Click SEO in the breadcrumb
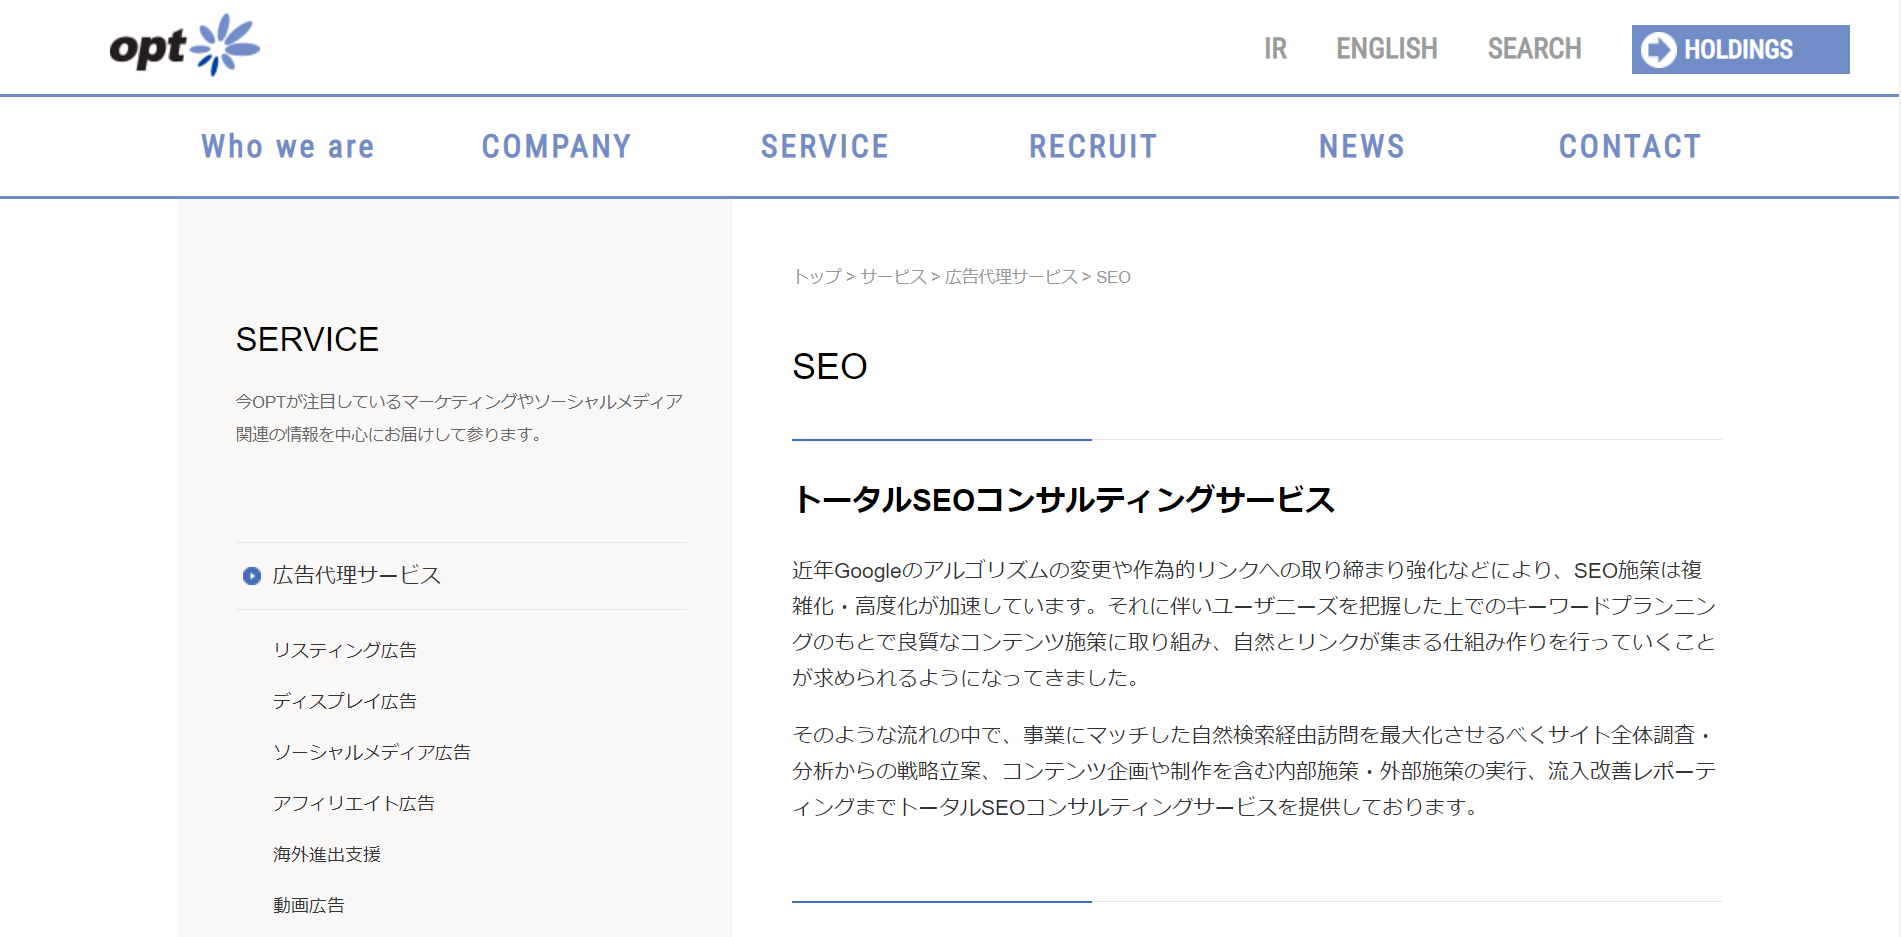 pyautogui.click(x=1113, y=277)
